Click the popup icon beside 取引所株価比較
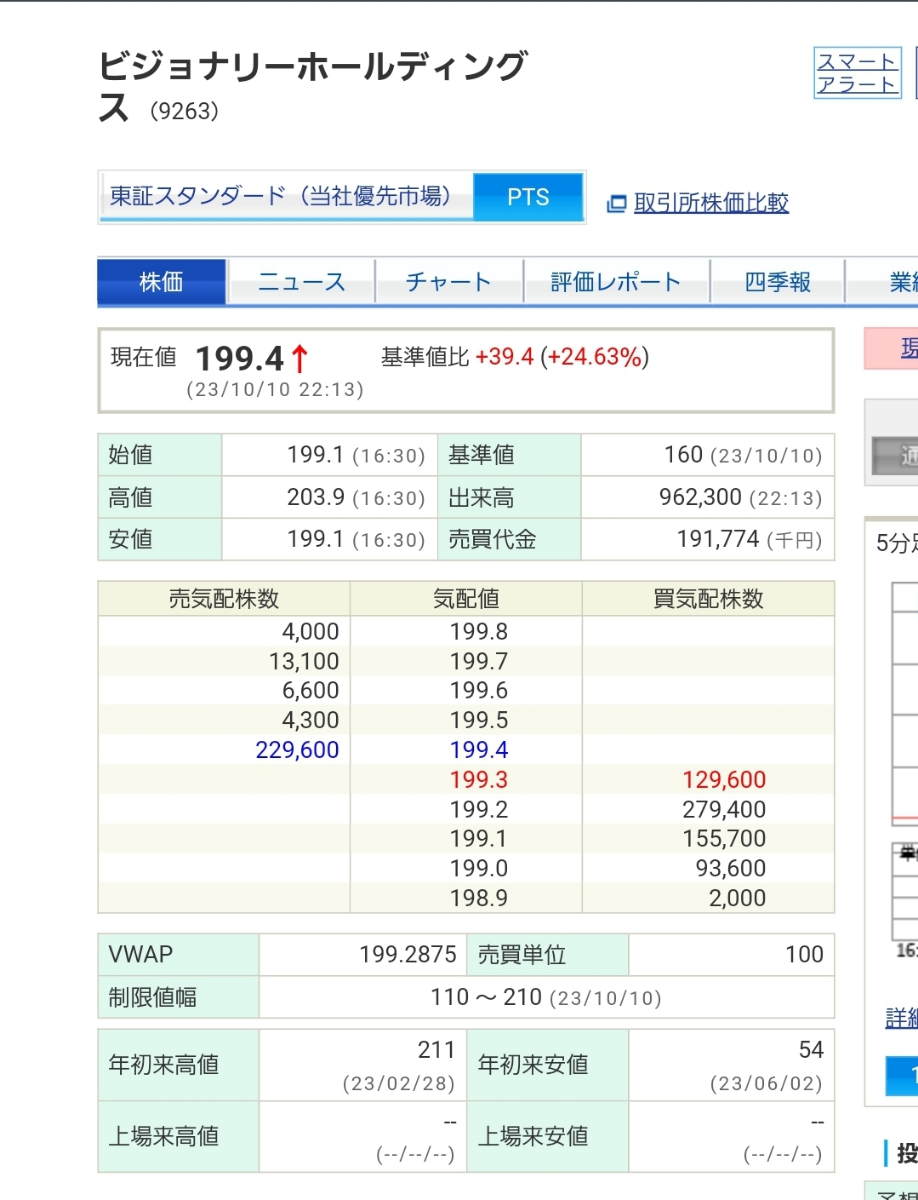 pyautogui.click(x=617, y=204)
